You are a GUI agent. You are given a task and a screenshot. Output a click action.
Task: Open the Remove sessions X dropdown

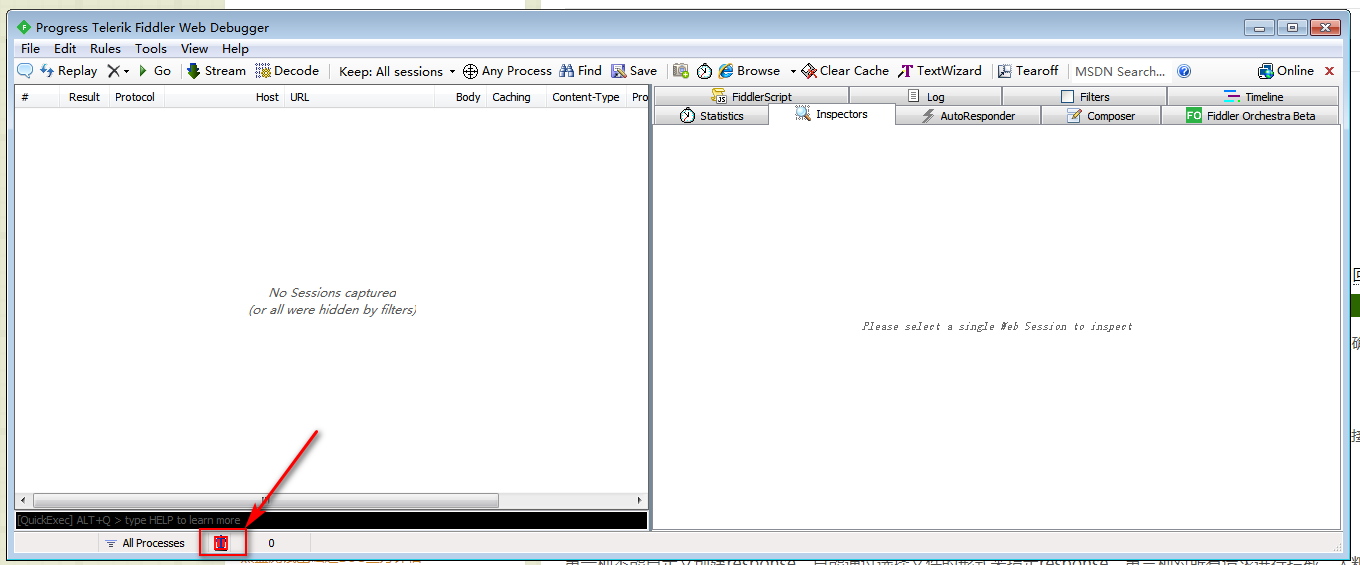pyautogui.click(x=118, y=71)
